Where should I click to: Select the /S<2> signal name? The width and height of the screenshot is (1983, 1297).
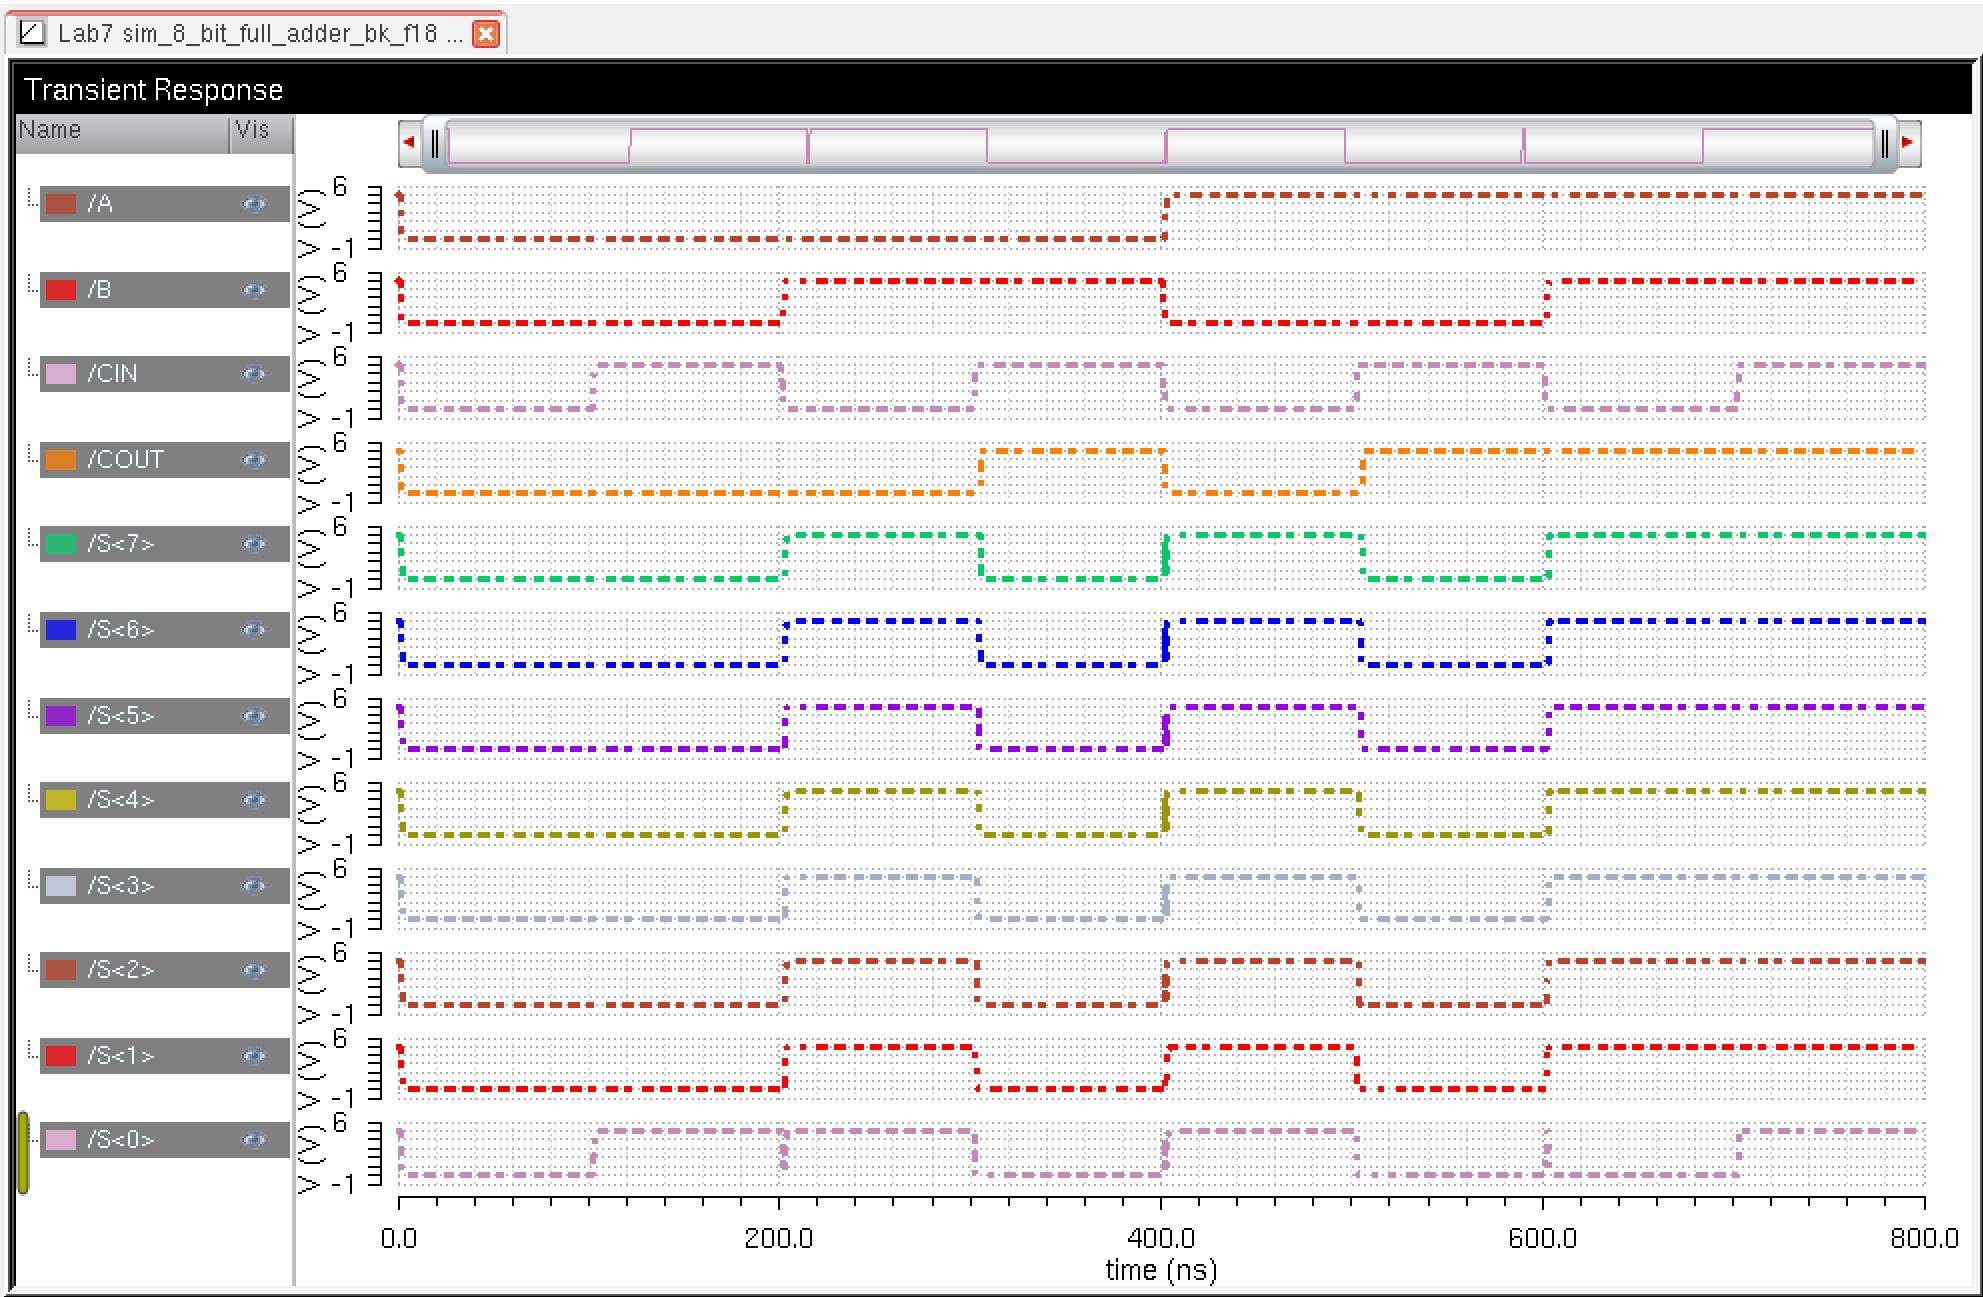click(x=120, y=970)
